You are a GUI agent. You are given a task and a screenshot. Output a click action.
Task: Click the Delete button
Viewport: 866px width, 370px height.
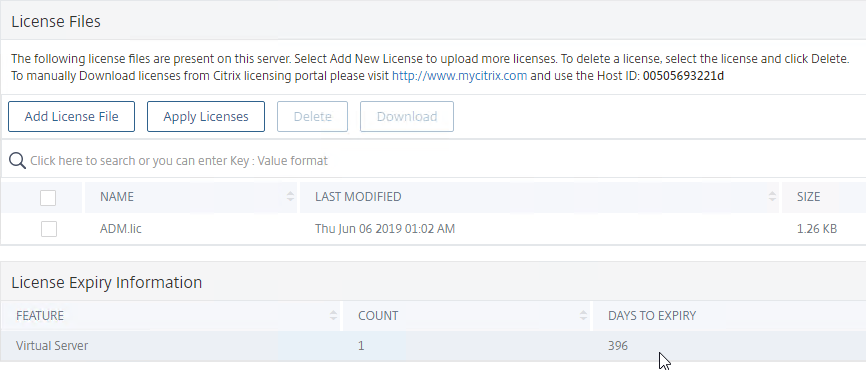pyautogui.click(x=313, y=117)
